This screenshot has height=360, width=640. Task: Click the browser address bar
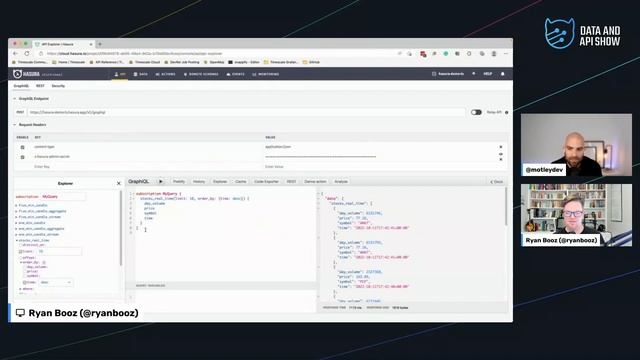(x=220, y=53)
